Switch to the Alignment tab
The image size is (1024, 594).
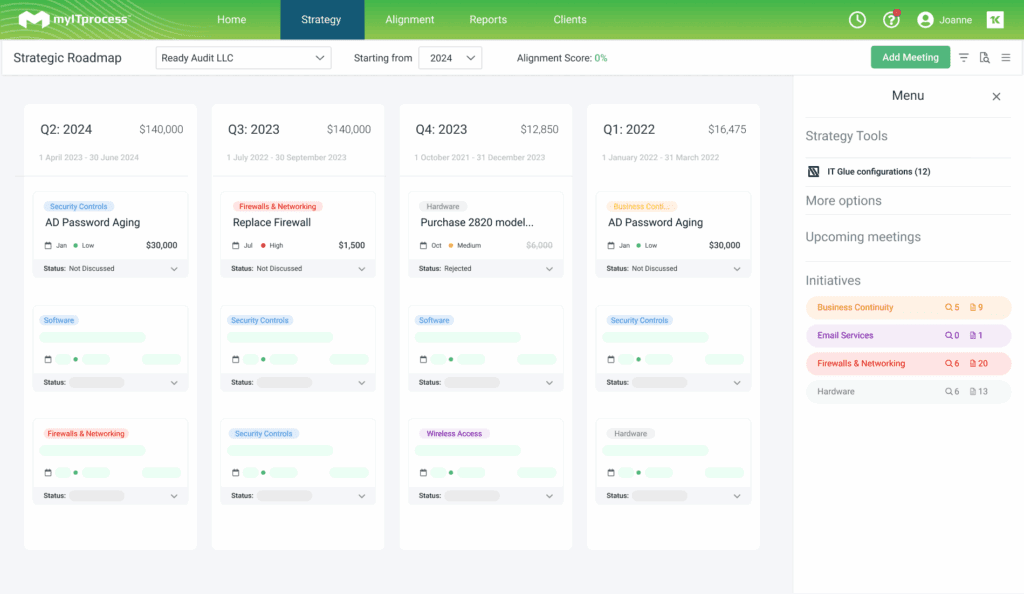click(410, 20)
